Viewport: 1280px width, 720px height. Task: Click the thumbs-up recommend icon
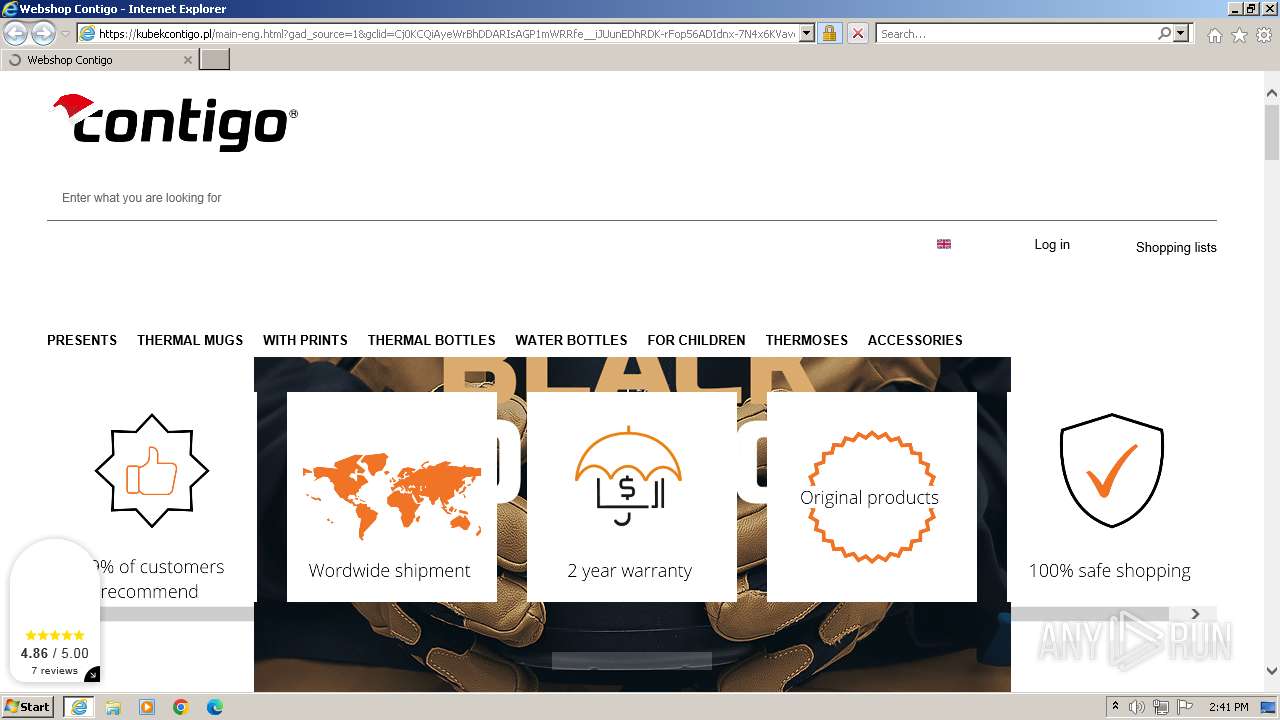pyautogui.click(x=152, y=471)
